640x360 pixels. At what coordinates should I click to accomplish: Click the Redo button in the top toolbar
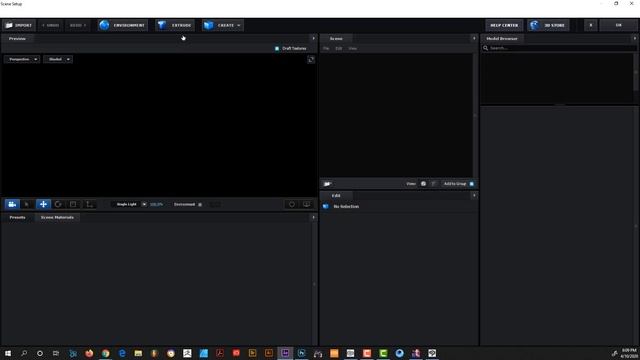pos(78,25)
